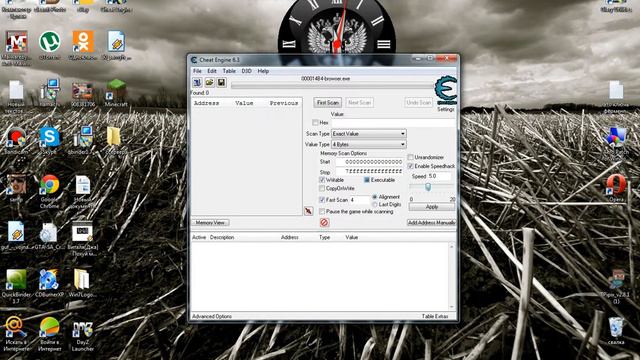Click the Start address field
Screen dimensions: 640x360
click(x=369, y=162)
